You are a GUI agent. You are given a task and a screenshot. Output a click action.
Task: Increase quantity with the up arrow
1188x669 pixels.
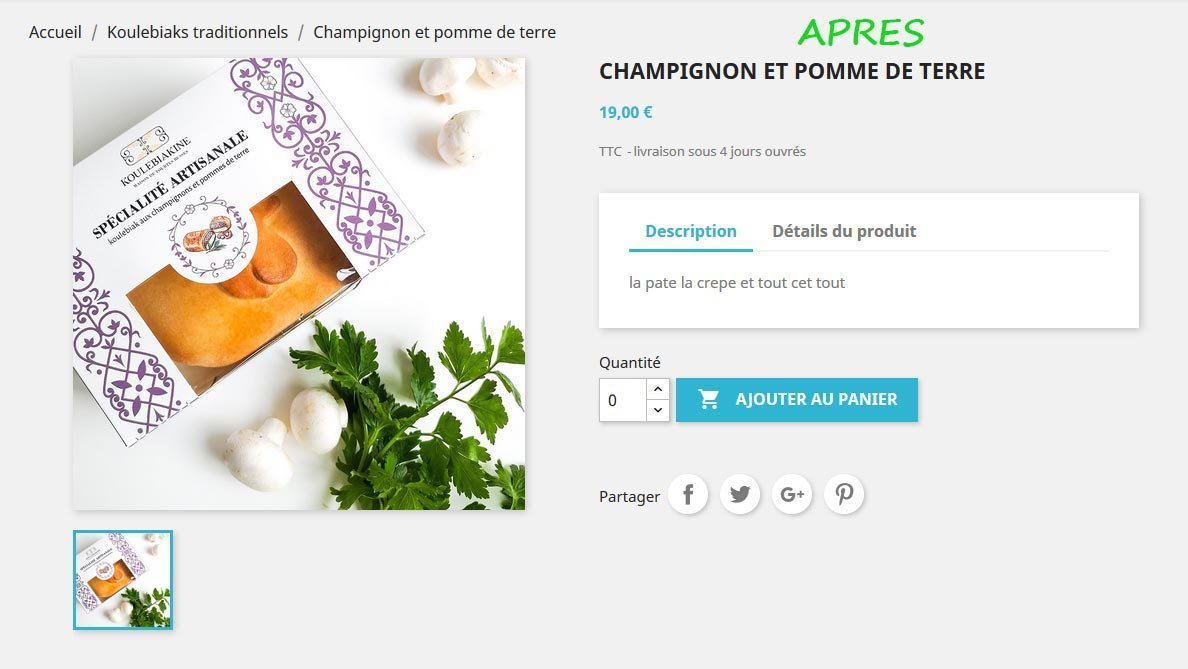click(658, 389)
